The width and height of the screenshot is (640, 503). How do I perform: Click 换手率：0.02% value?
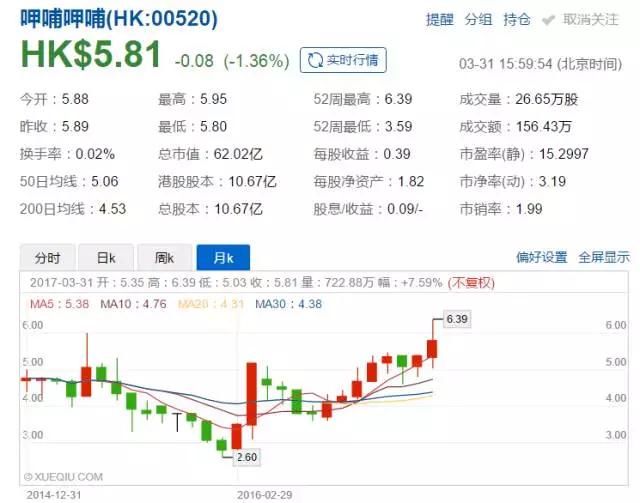pos(67,154)
